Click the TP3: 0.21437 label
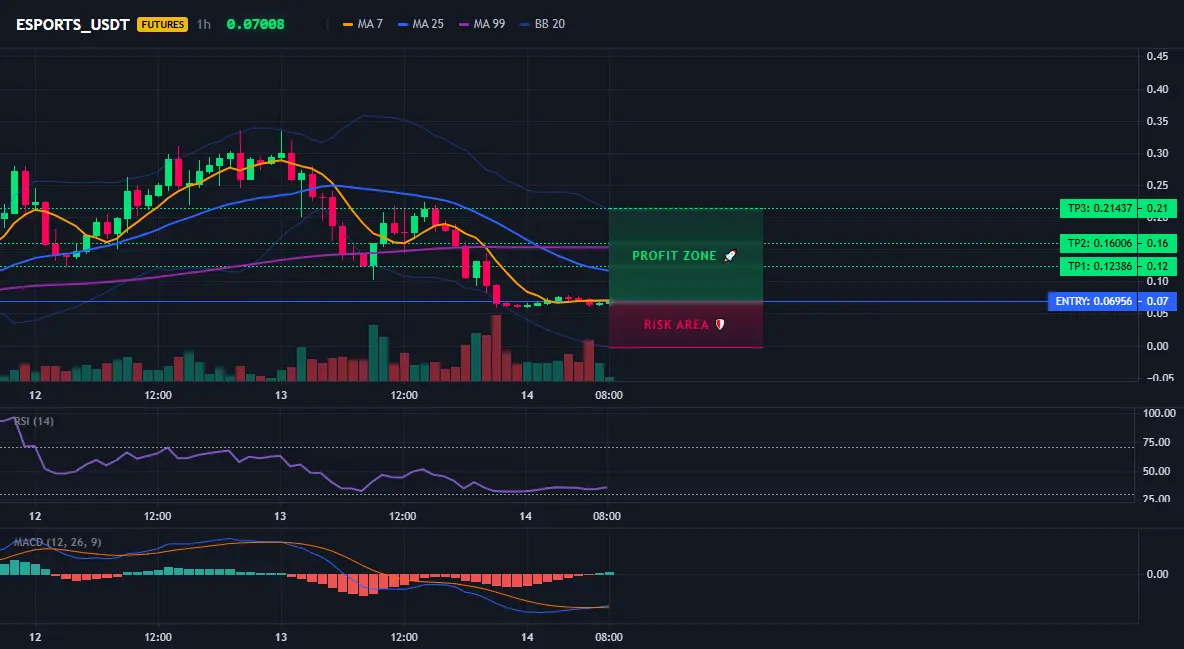The height and width of the screenshot is (649, 1184). 1099,209
